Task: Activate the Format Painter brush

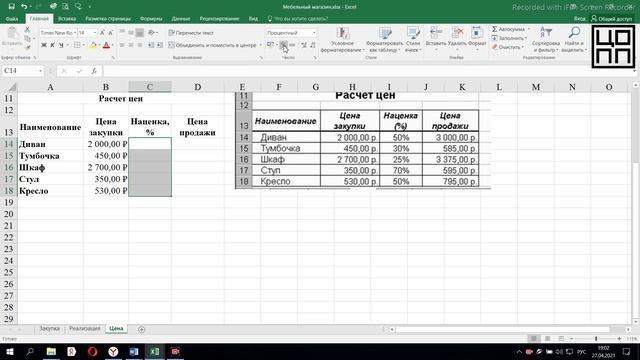Action: (27, 47)
